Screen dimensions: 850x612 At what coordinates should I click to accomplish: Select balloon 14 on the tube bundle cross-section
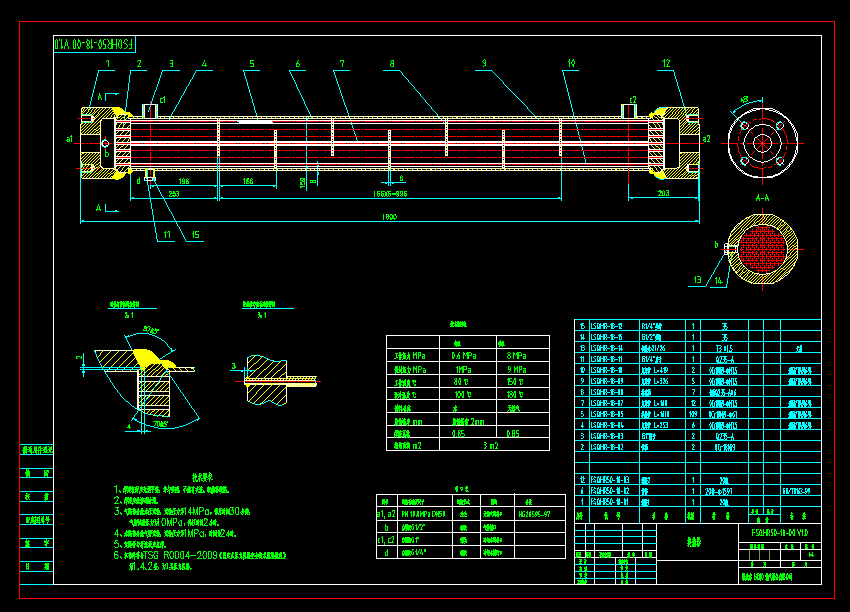pos(718,280)
